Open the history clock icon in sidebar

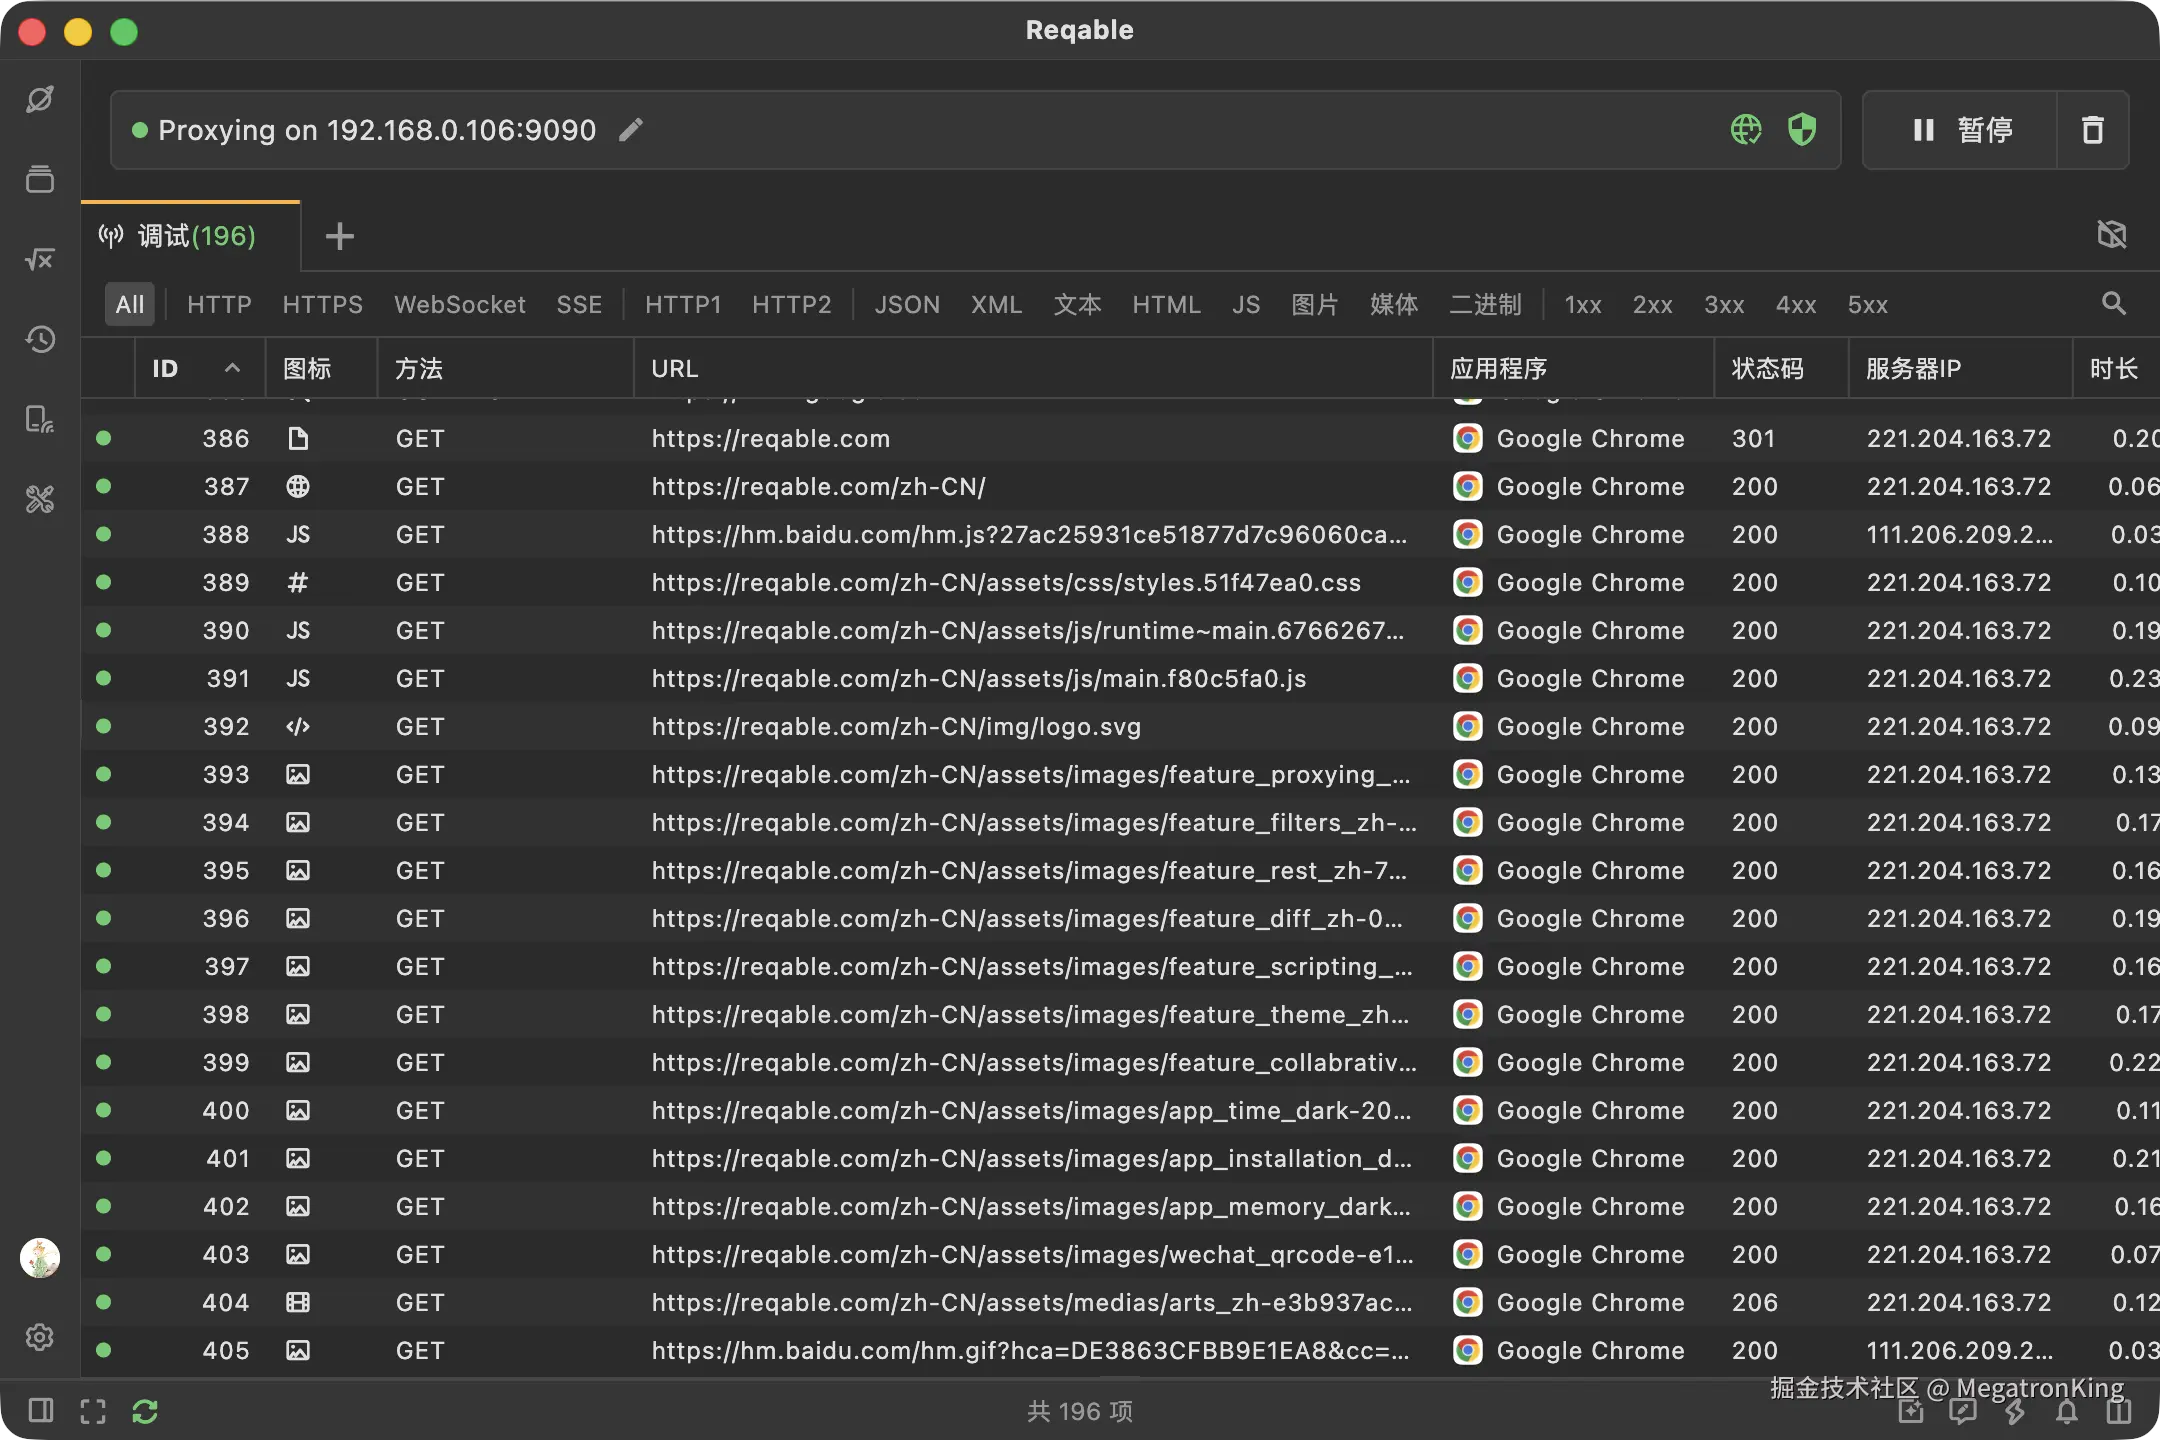(x=40, y=340)
